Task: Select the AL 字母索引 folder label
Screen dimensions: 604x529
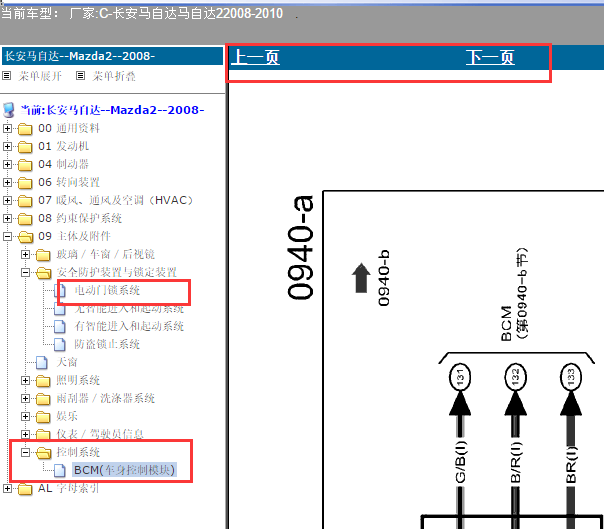Action: click(x=69, y=489)
